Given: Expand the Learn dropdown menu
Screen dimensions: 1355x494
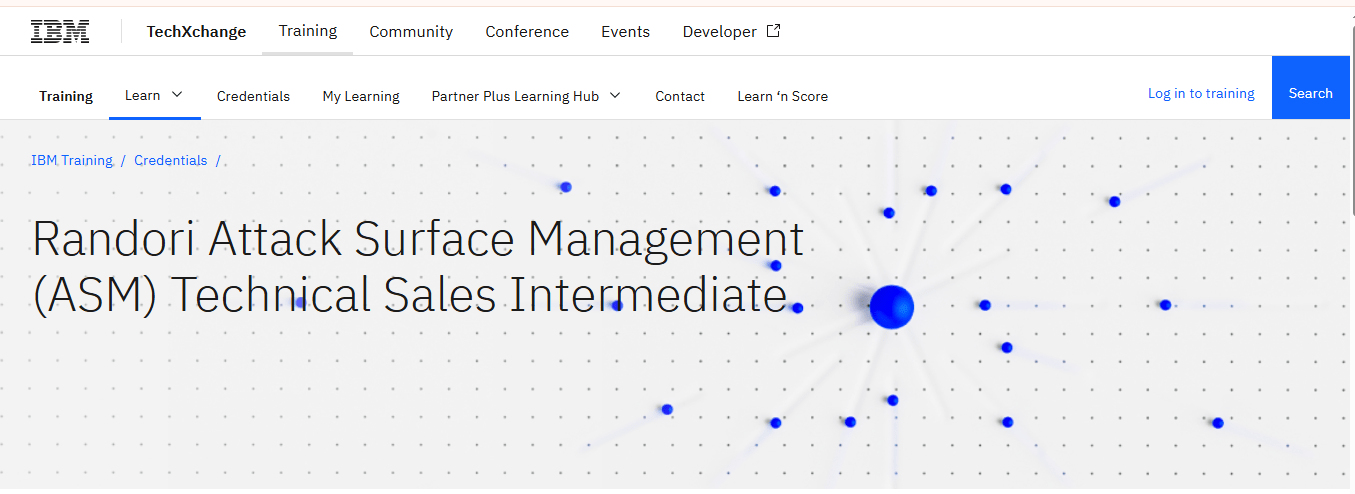Looking at the screenshot, I should (155, 95).
